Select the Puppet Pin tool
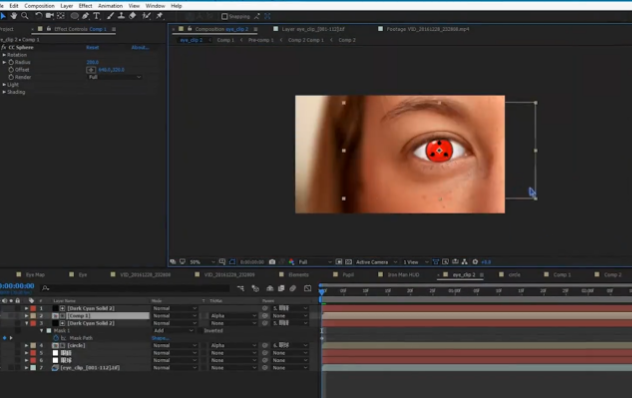Viewport: 632px width, 398px height. 160,16
